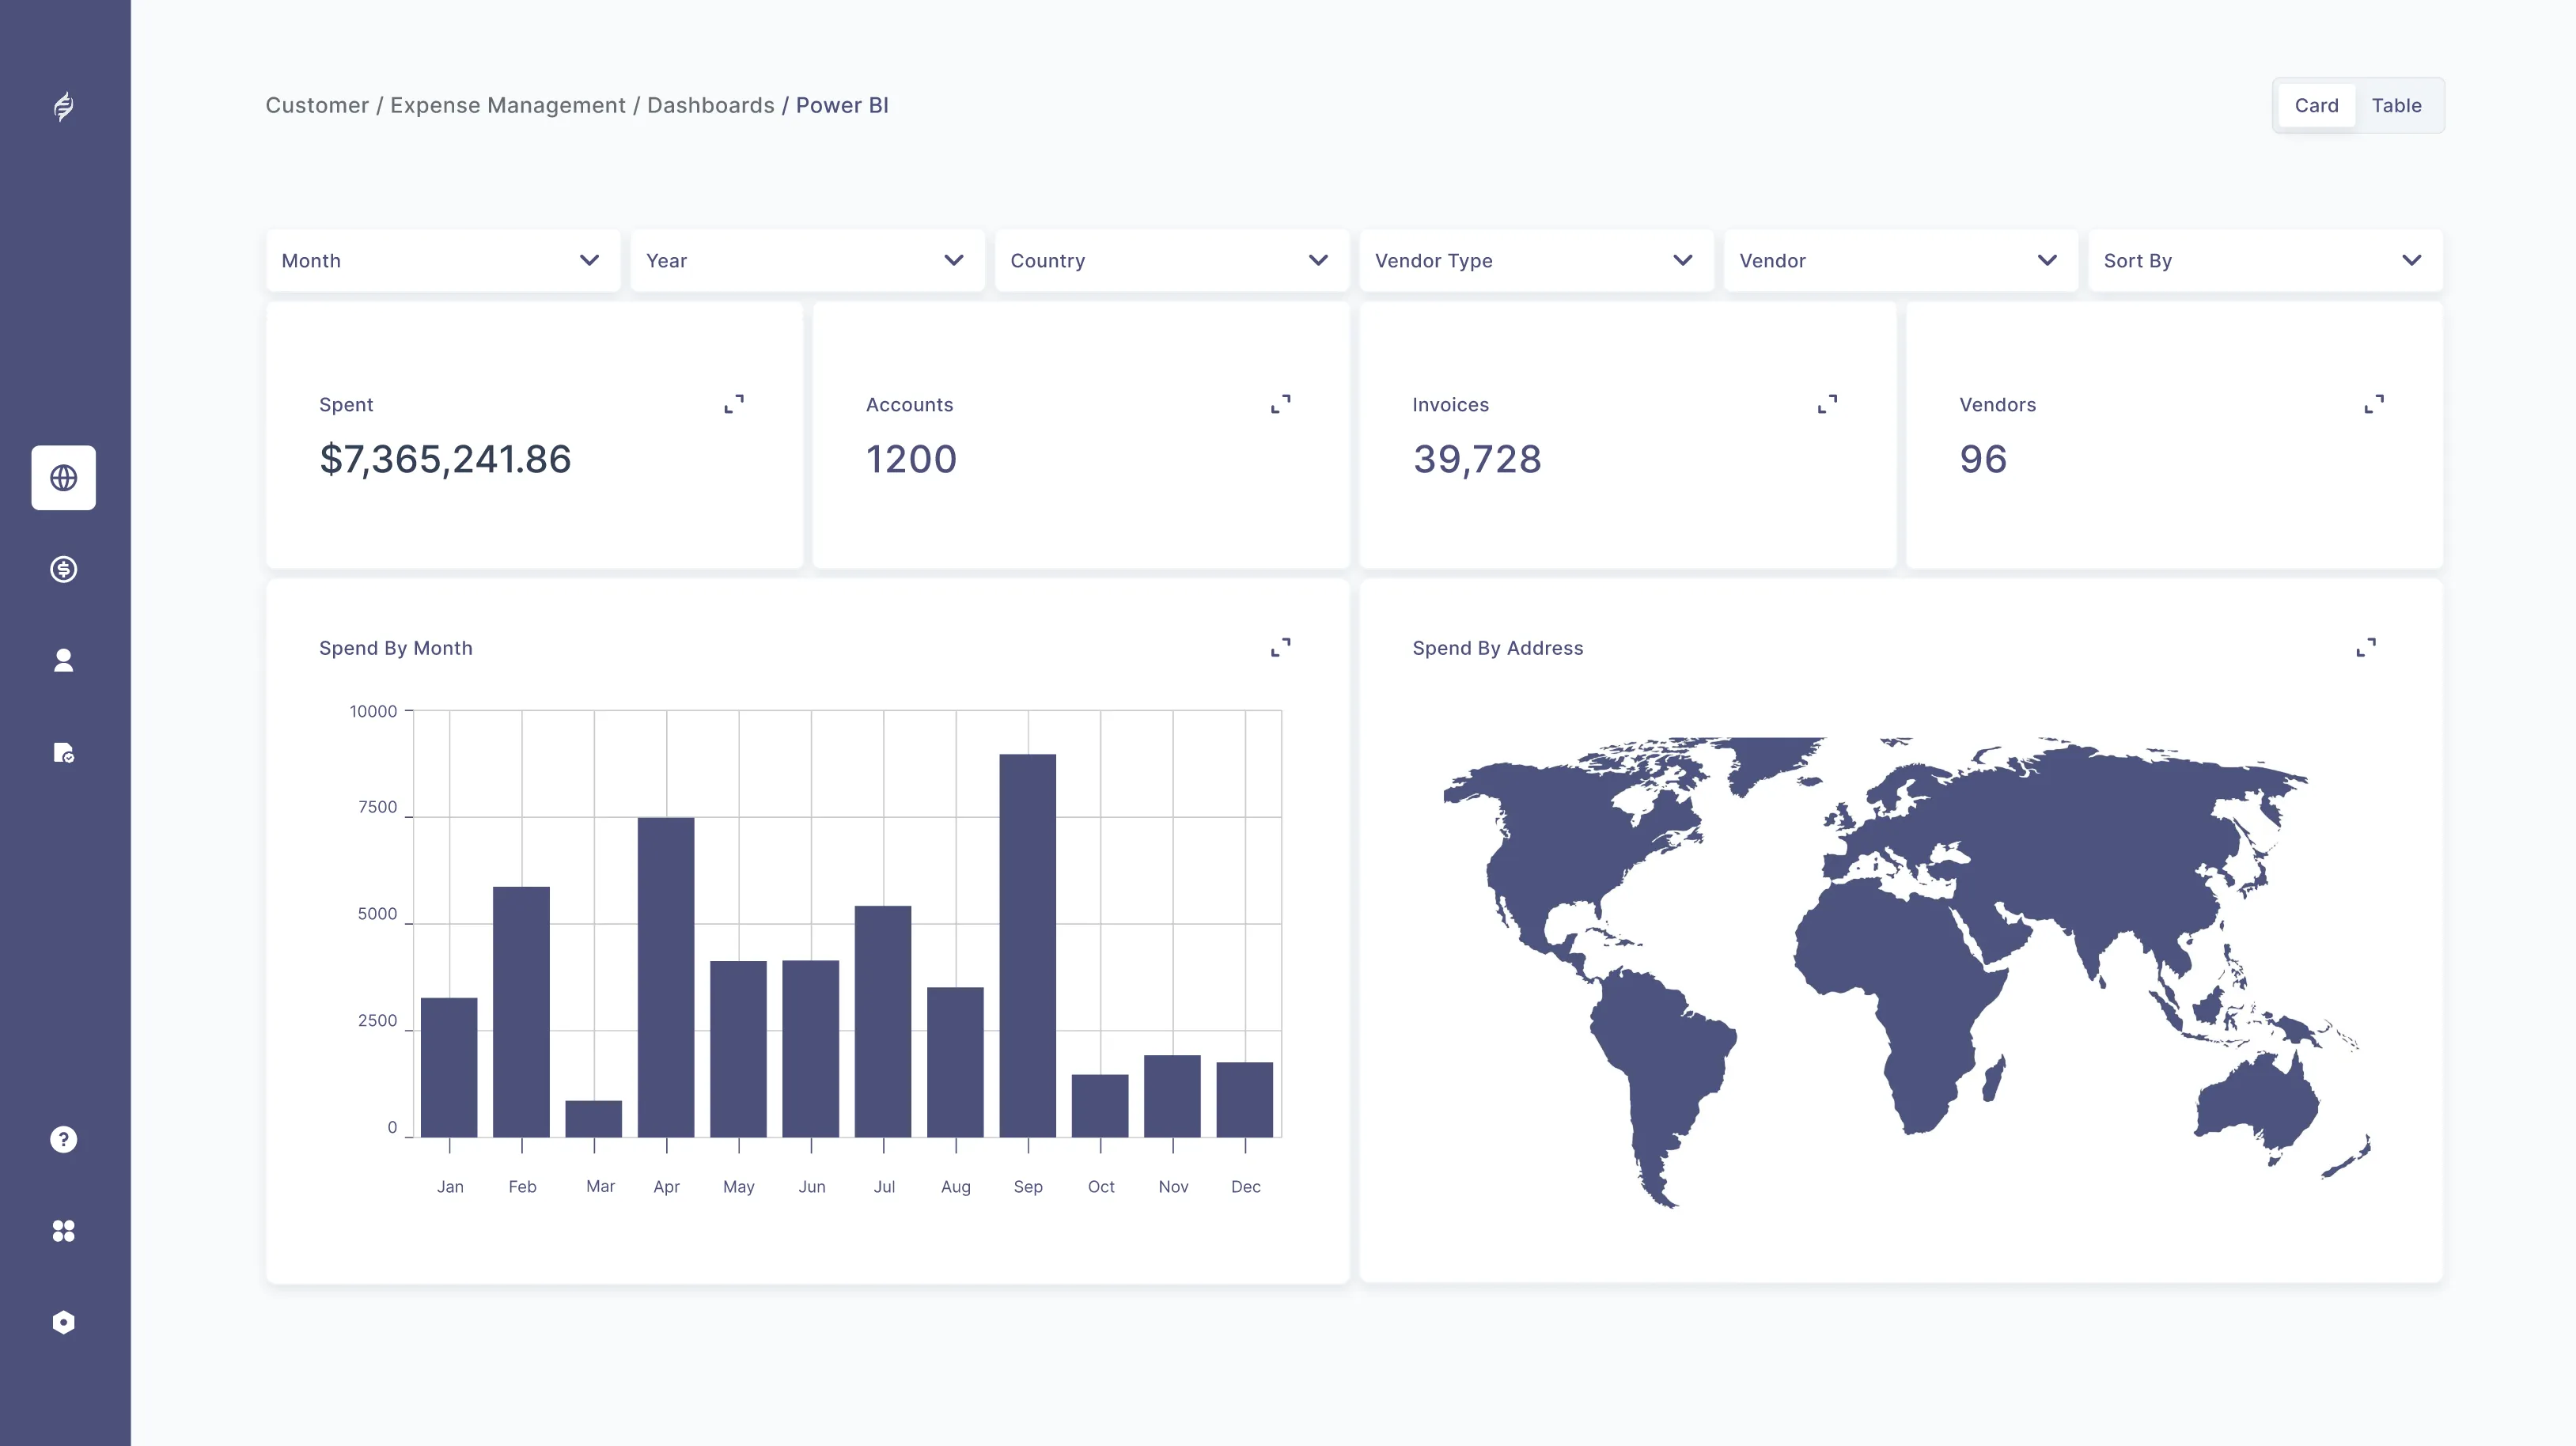The height and width of the screenshot is (1446, 2576).
Task: Expand the Spent card fullscreen
Action: [734, 404]
